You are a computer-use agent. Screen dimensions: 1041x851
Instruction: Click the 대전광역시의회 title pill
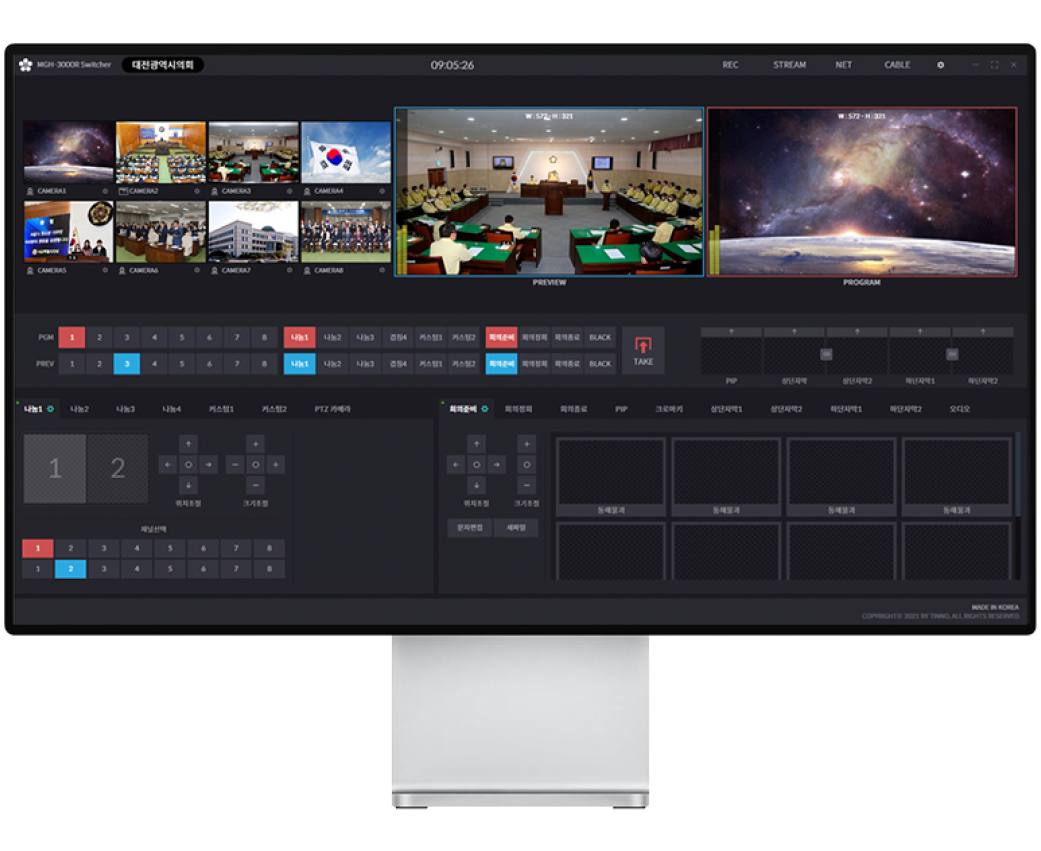(163, 65)
